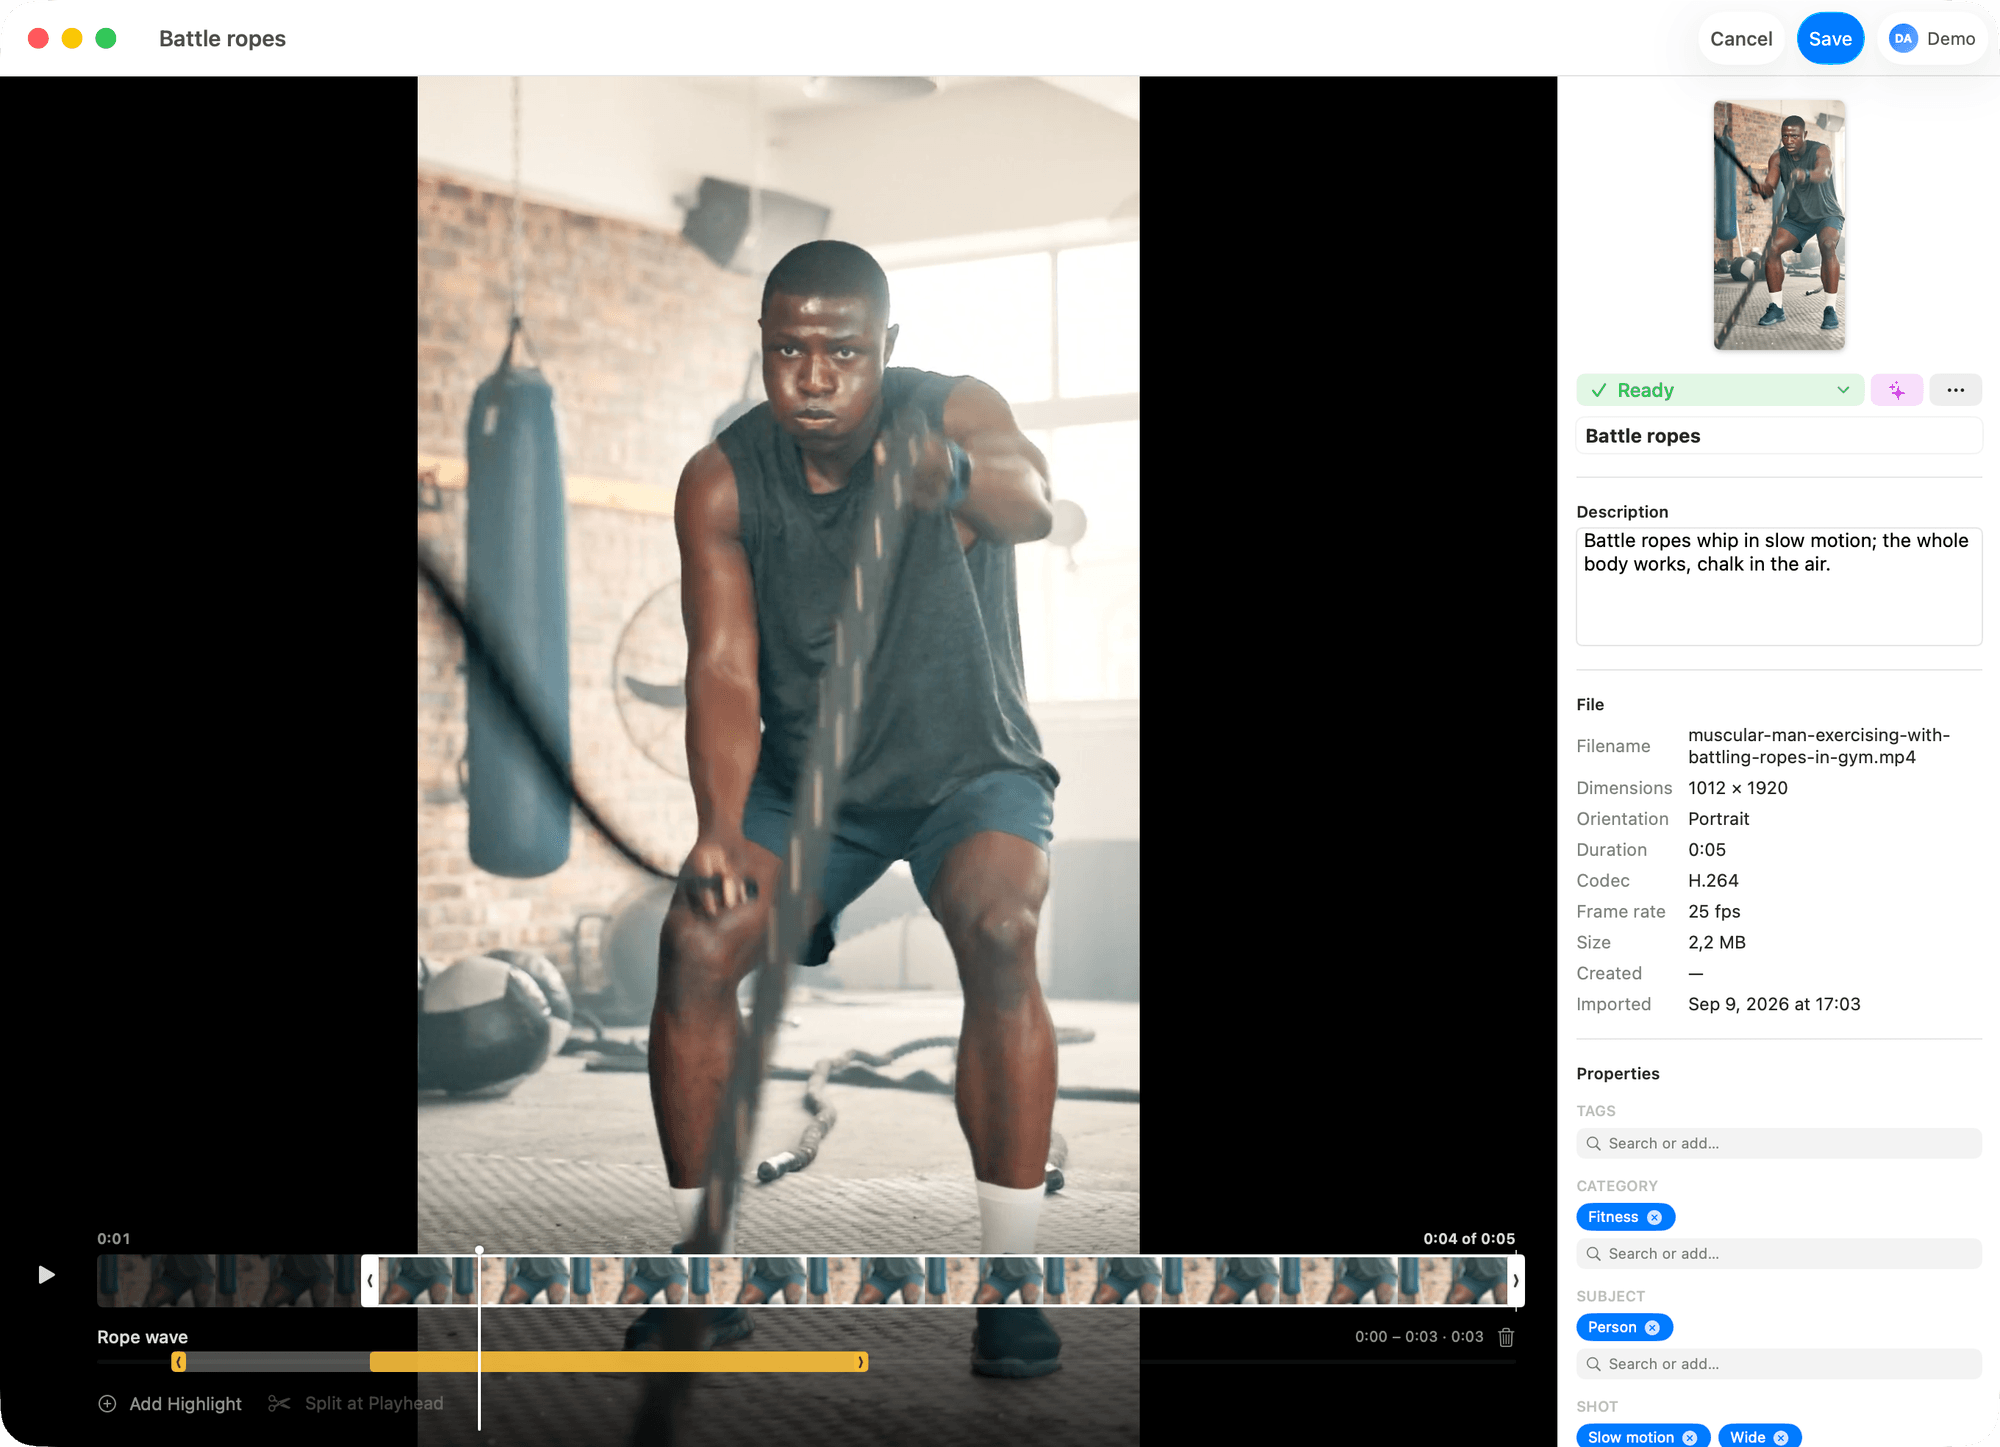Image resolution: width=2000 pixels, height=1447 pixels.
Task: Delete the Rope wave highlight with trash icon
Action: 1506,1337
